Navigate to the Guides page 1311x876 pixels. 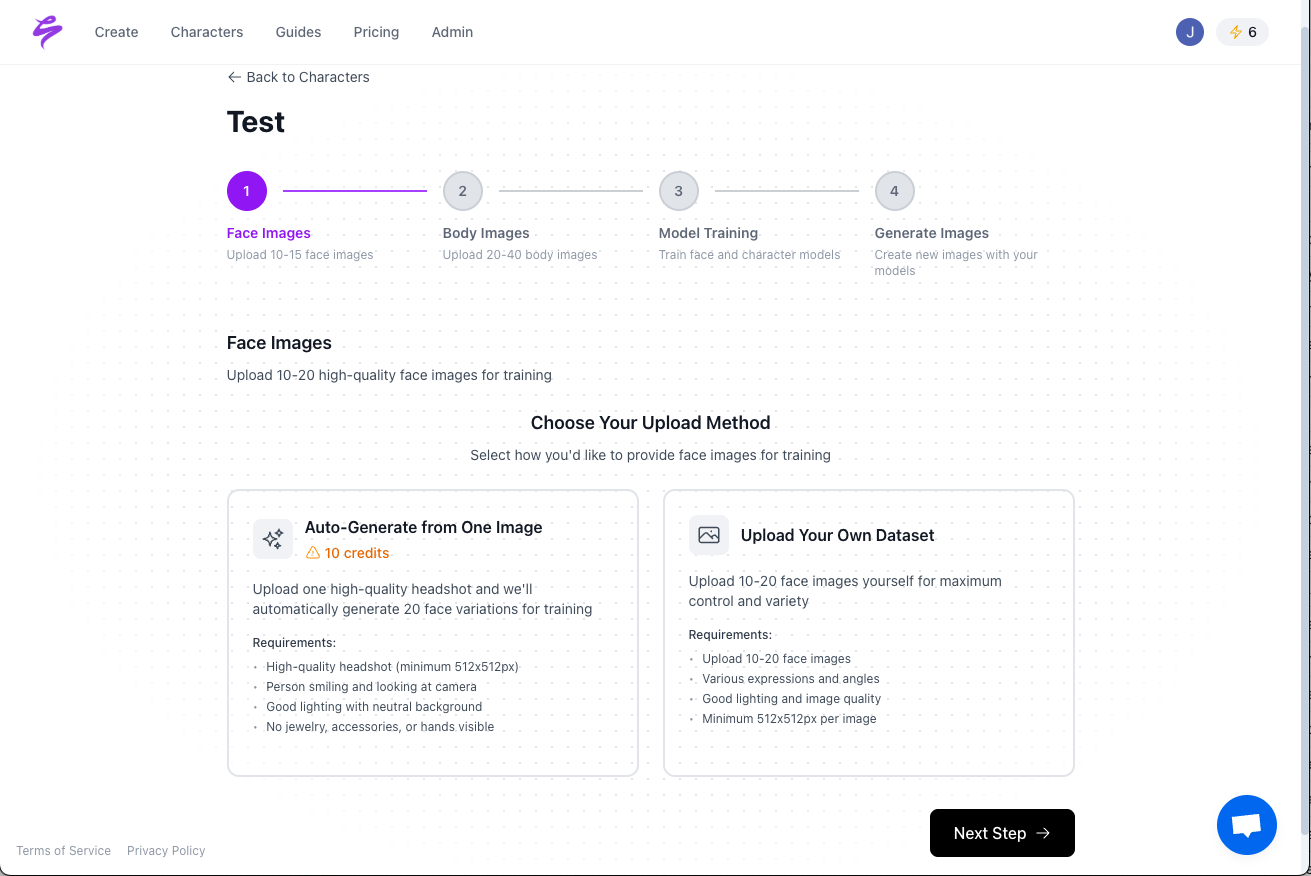(x=298, y=32)
